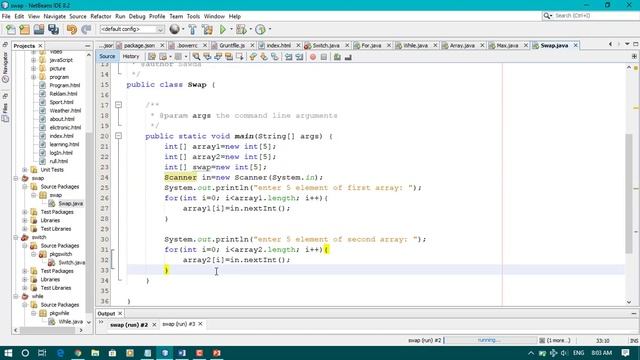The width and height of the screenshot is (640, 360).
Task: Switch editor to History view
Action: click(x=131, y=56)
